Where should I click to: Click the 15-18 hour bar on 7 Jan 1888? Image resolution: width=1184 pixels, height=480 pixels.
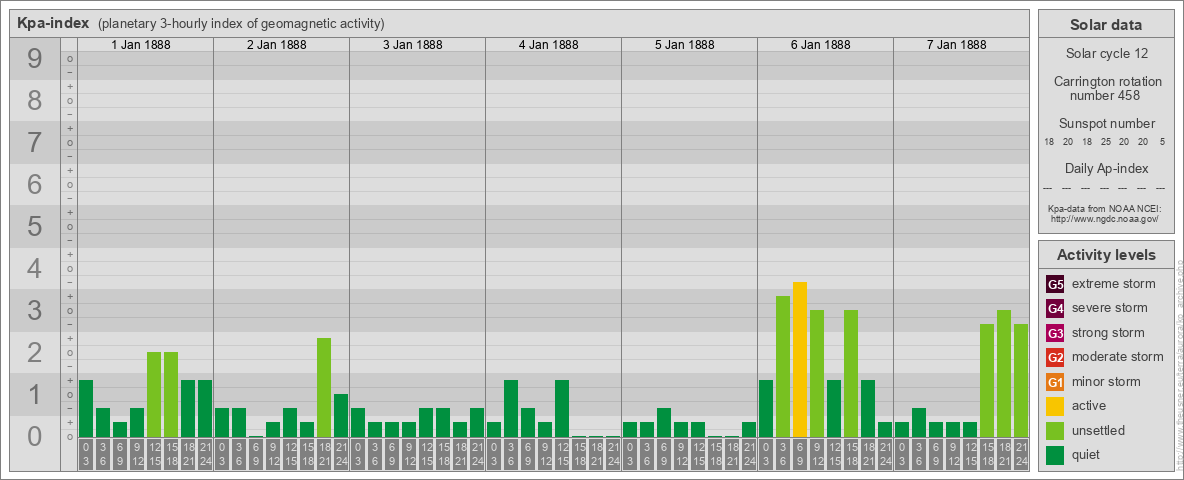tap(987, 380)
